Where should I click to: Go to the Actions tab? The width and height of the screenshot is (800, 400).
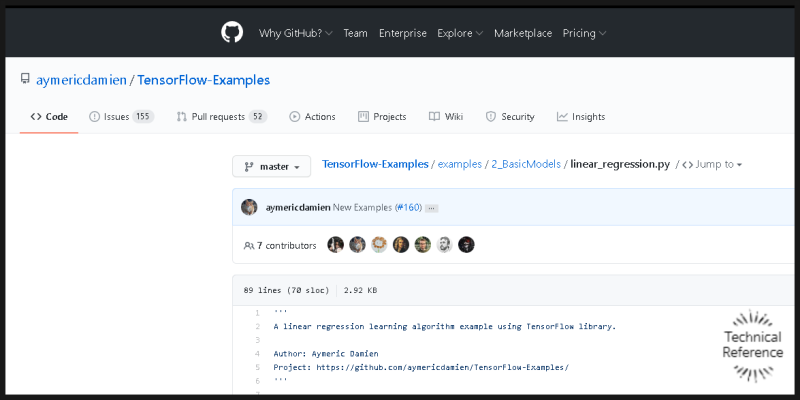pos(312,117)
